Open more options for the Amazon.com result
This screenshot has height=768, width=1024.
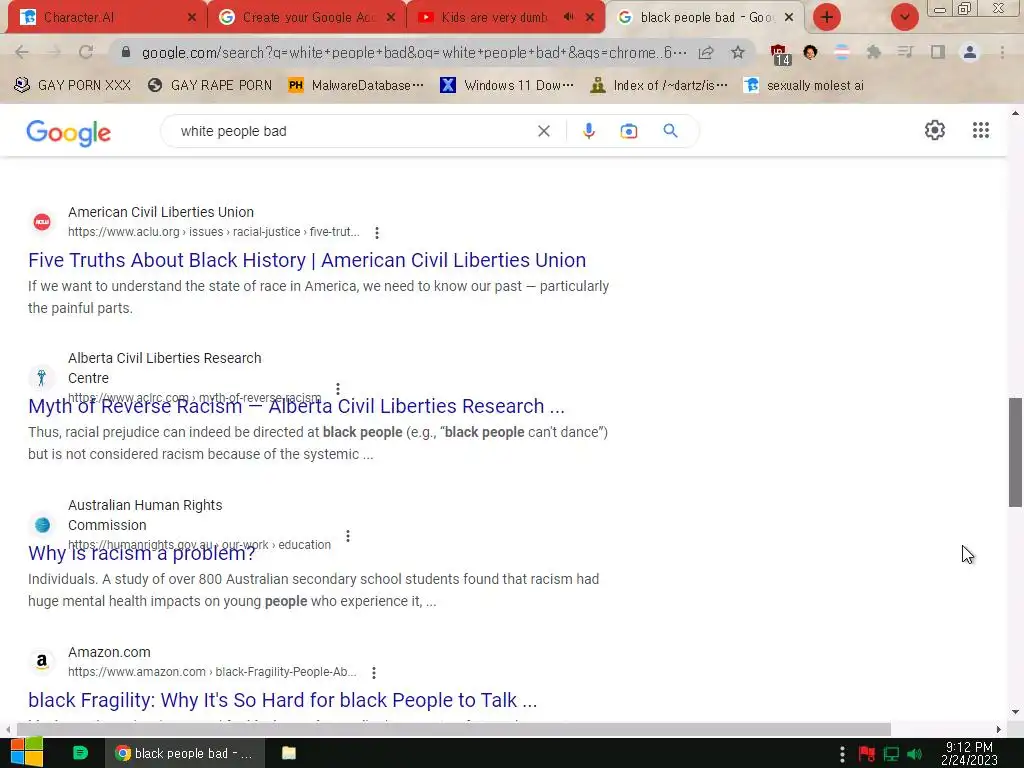point(374,673)
